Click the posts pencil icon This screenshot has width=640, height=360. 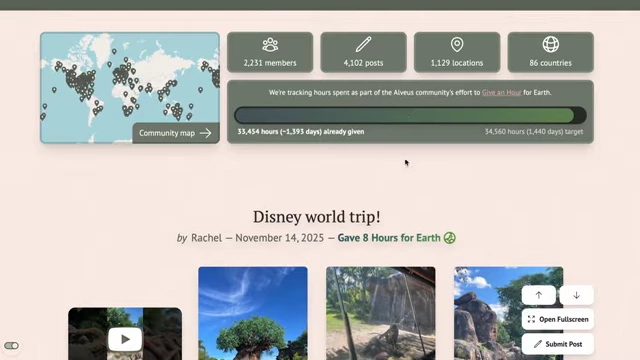tap(363, 44)
